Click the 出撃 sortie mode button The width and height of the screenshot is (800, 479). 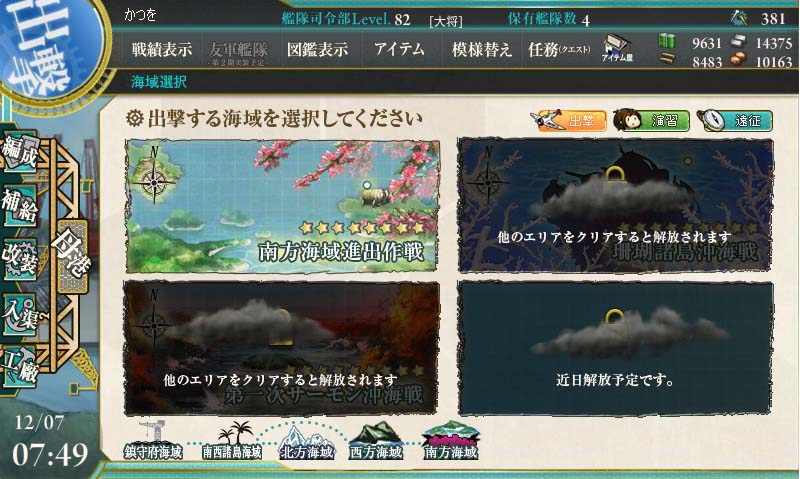click(568, 121)
